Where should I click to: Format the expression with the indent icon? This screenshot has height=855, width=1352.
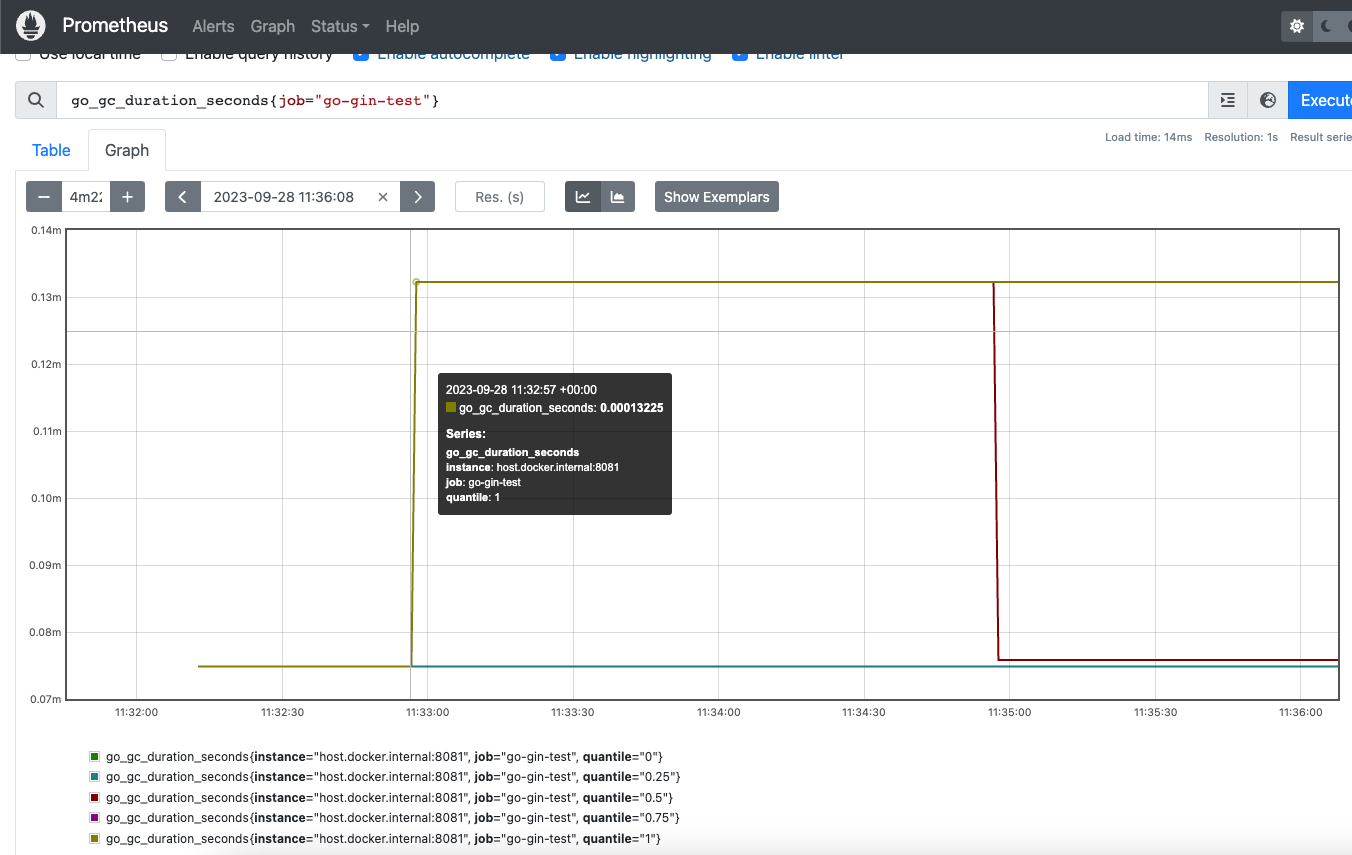coord(1228,100)
